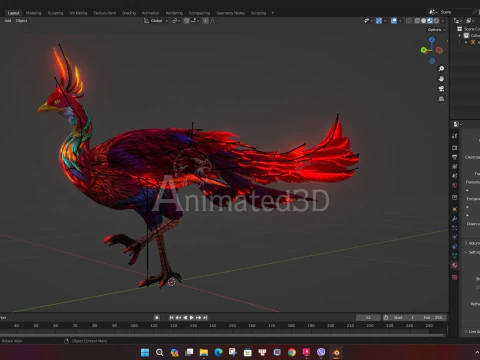This screenshot has width=480, height=360.
Task: Open the overlays settings dropdown arrow
Action: 400,21
